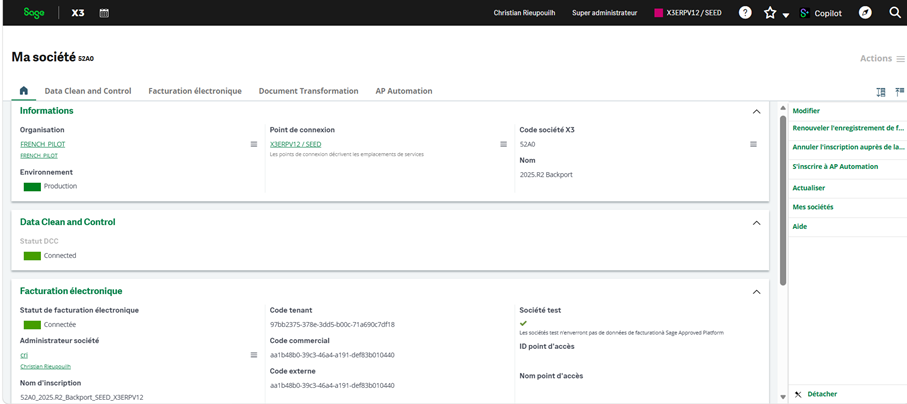The width and height of the screenshot is (907, 404).
Task: Click the scrollbar up arrow
Action: coord(783,108)
